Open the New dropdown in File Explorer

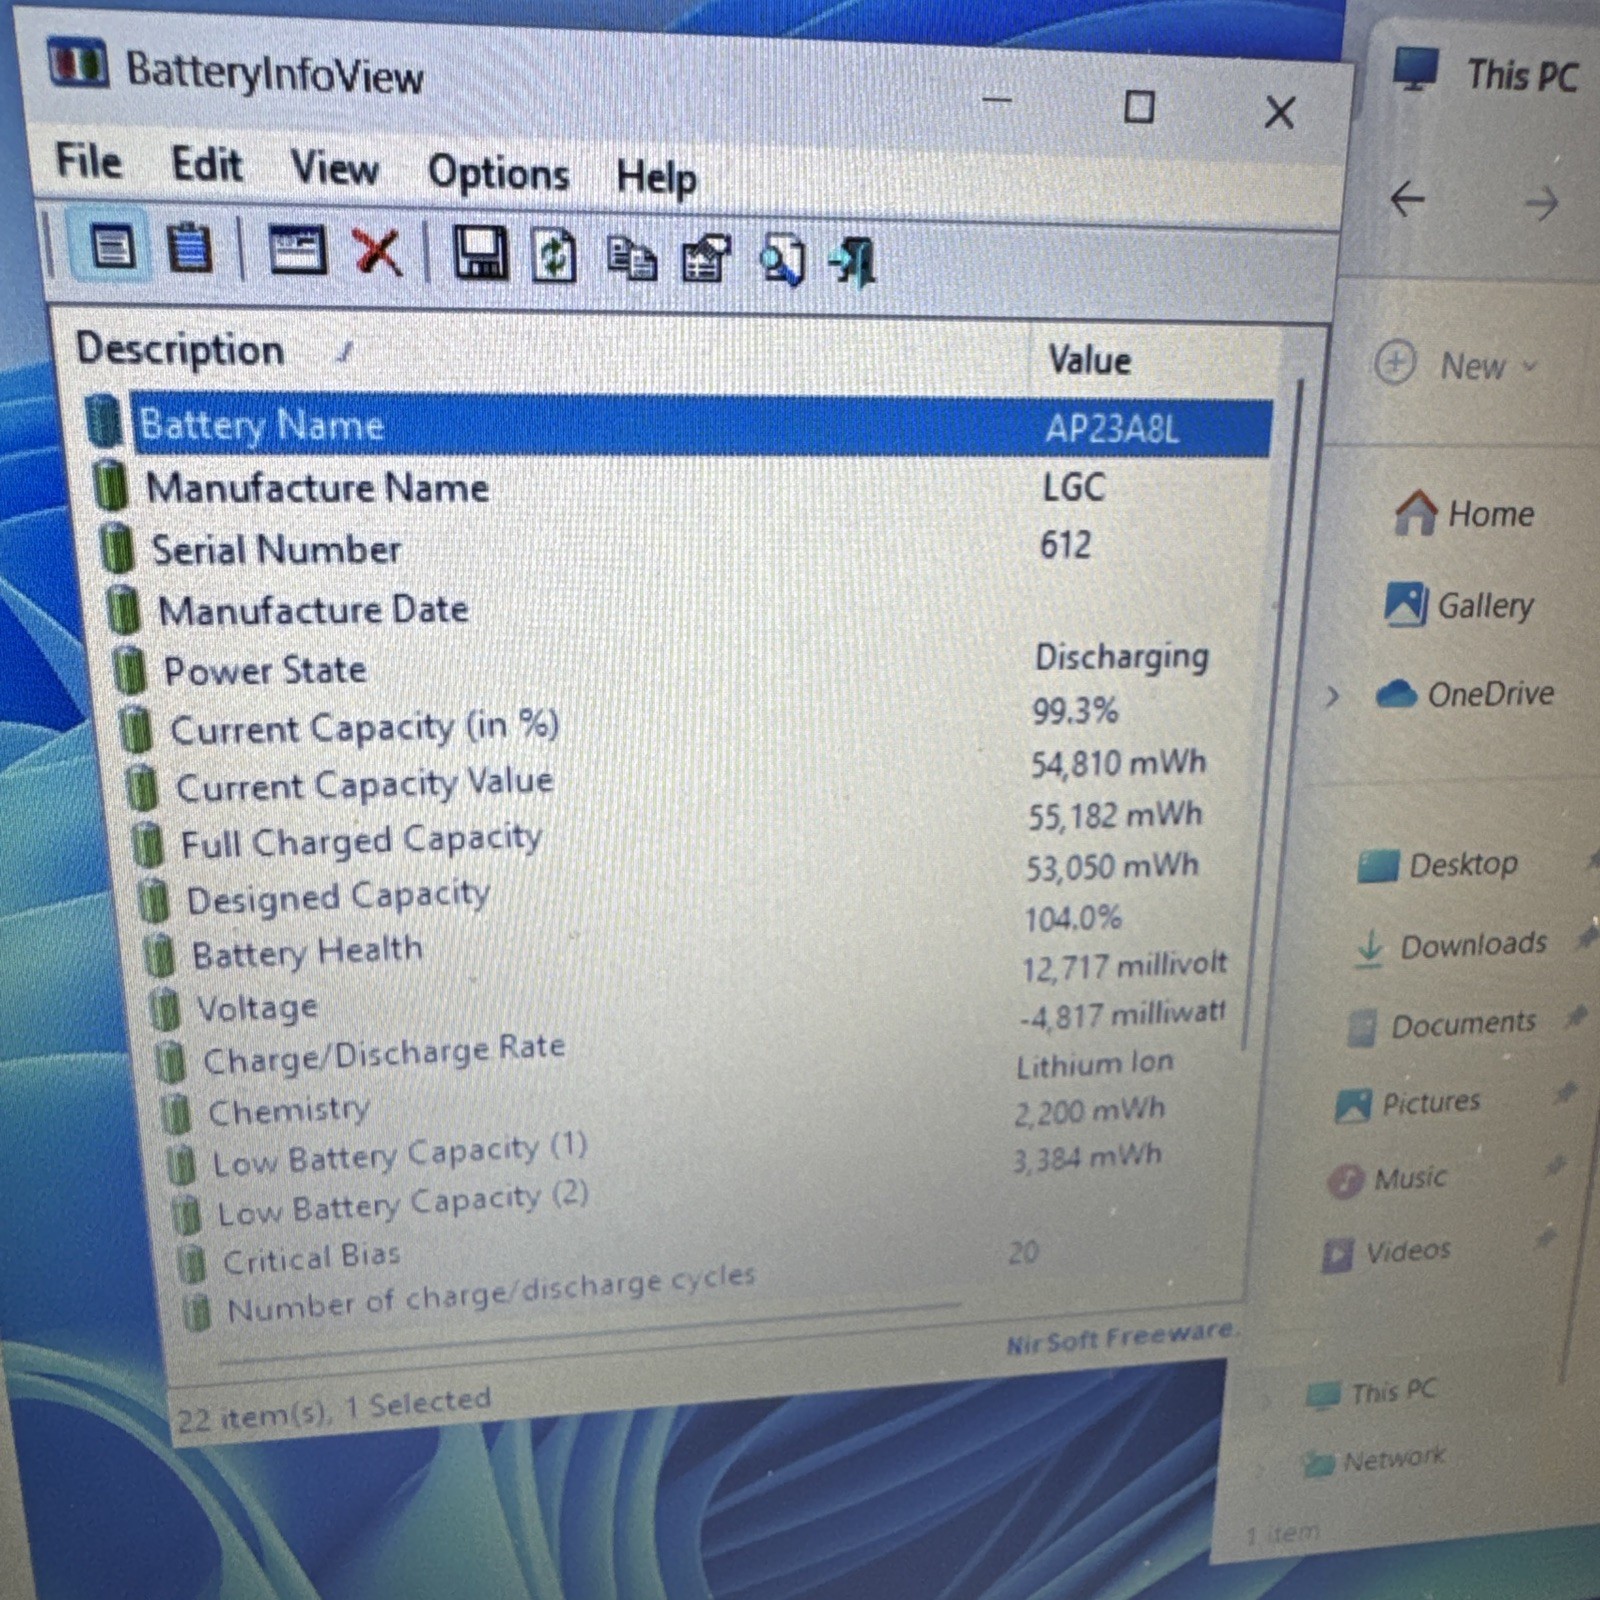tap(1457, 365)
